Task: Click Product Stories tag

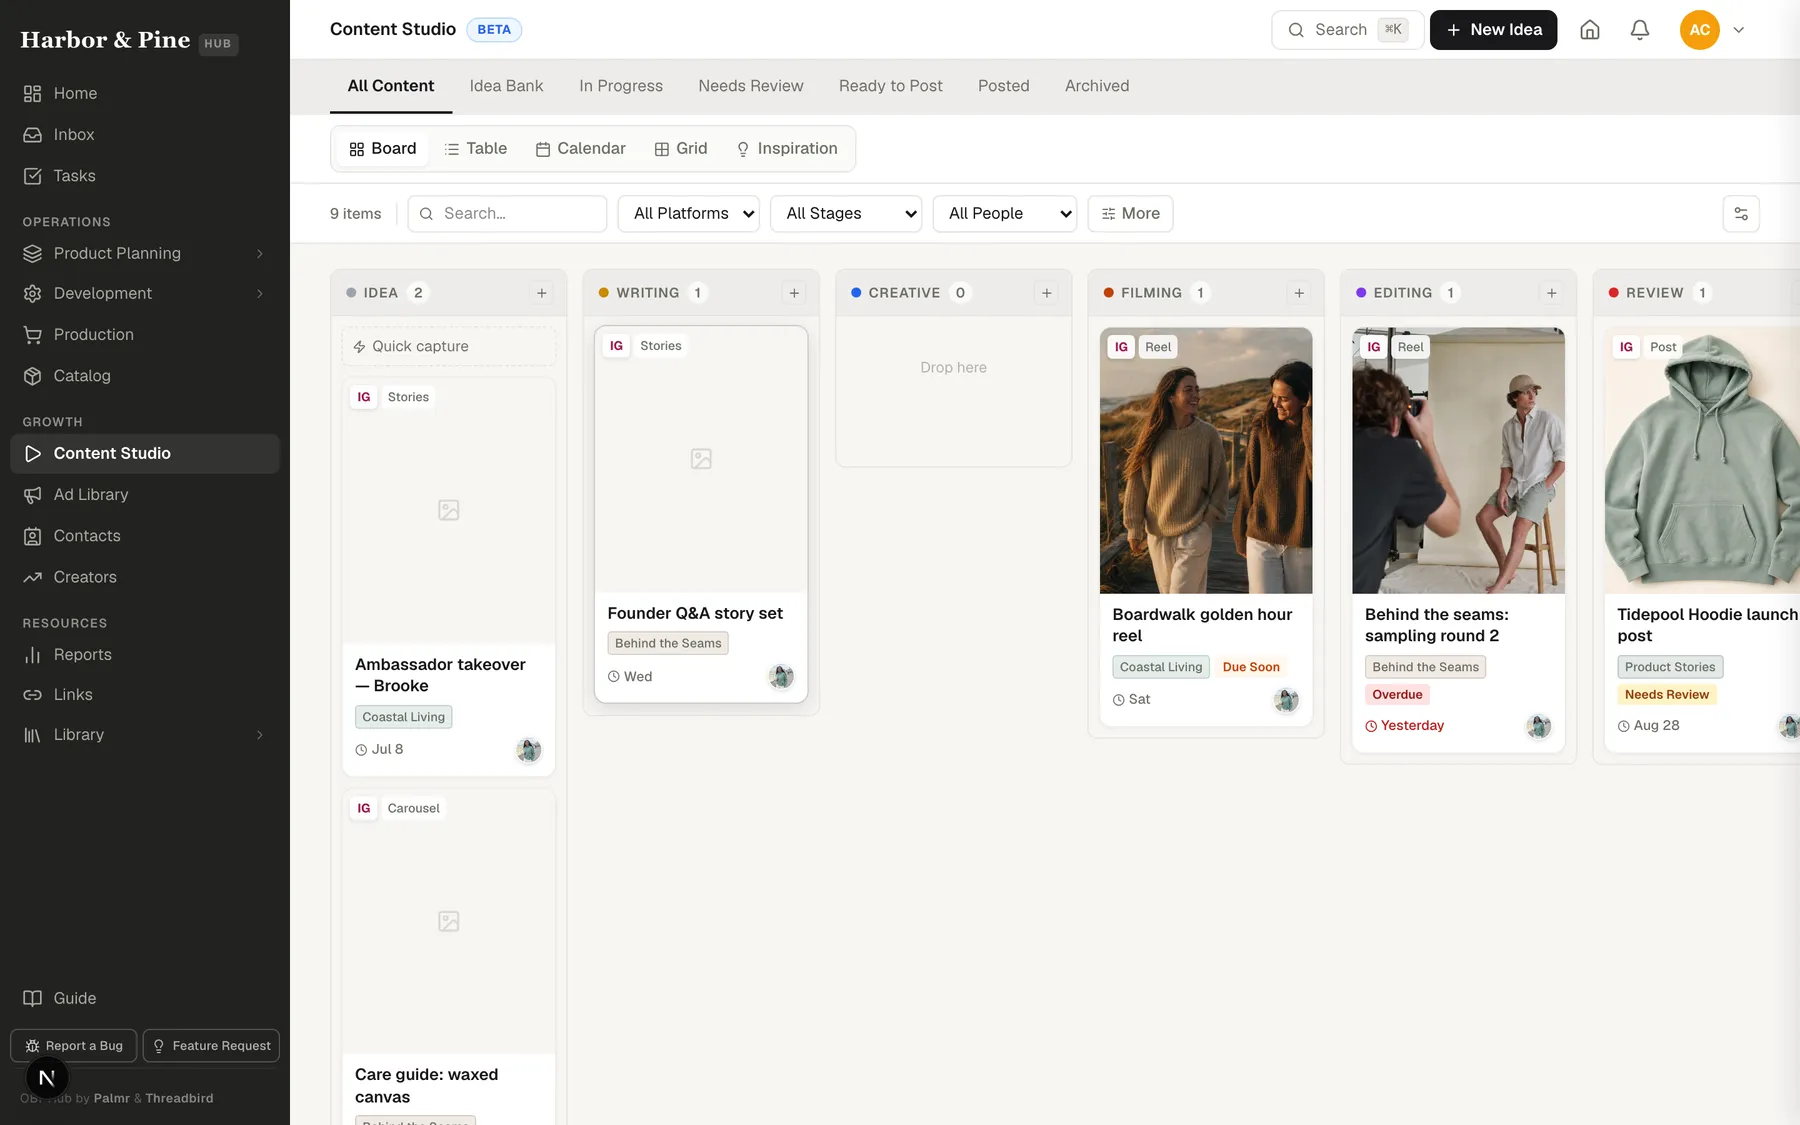Action: click(x=1670, y=667)
